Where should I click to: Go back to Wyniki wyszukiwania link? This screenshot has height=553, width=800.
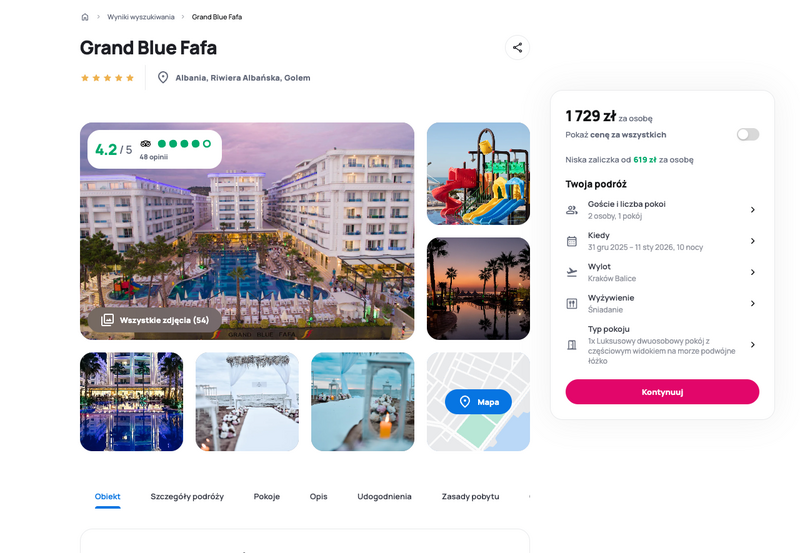141,17
